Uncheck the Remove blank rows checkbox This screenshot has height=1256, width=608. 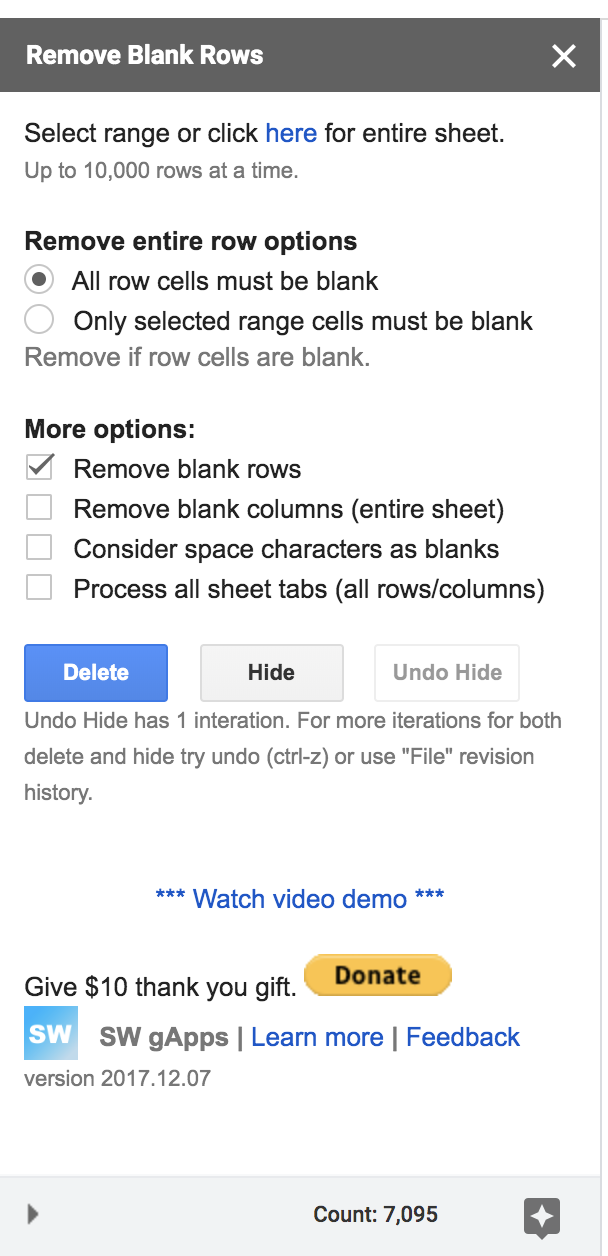[x=40, y=468]
